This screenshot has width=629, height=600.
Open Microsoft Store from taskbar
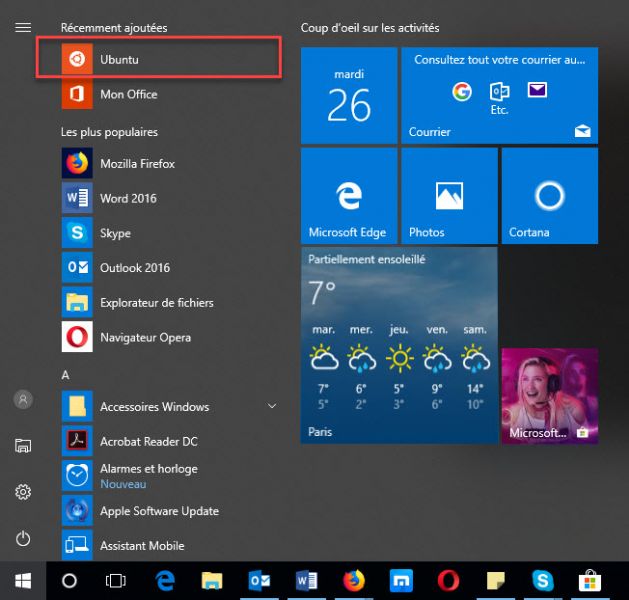point(590,581)
